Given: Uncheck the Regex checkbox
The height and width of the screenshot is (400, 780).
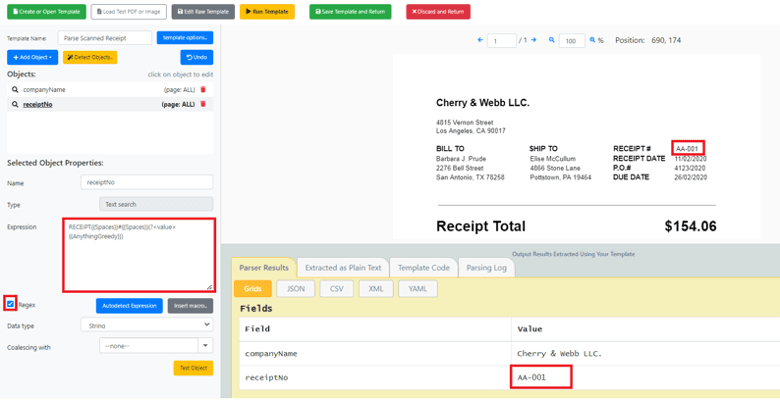Looking at the screenshot, I should 11,304.
